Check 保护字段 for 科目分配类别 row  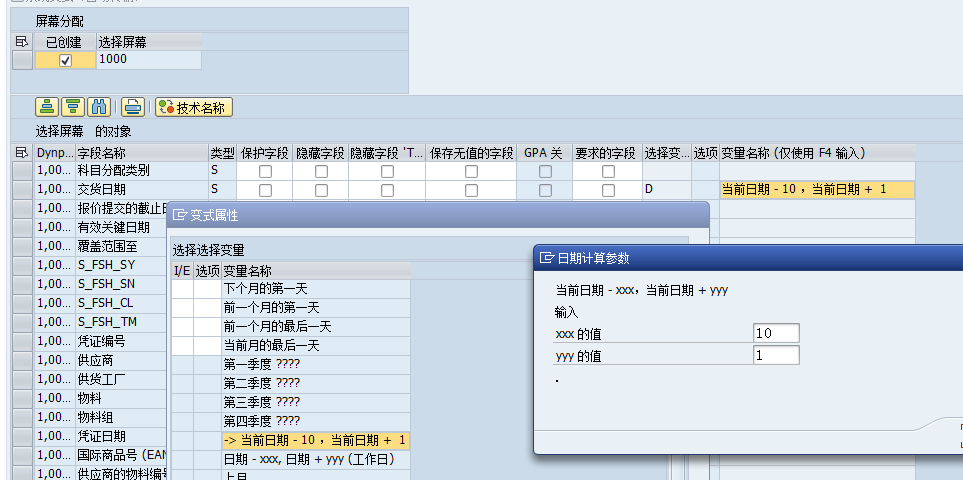click(x=265, y=171)
